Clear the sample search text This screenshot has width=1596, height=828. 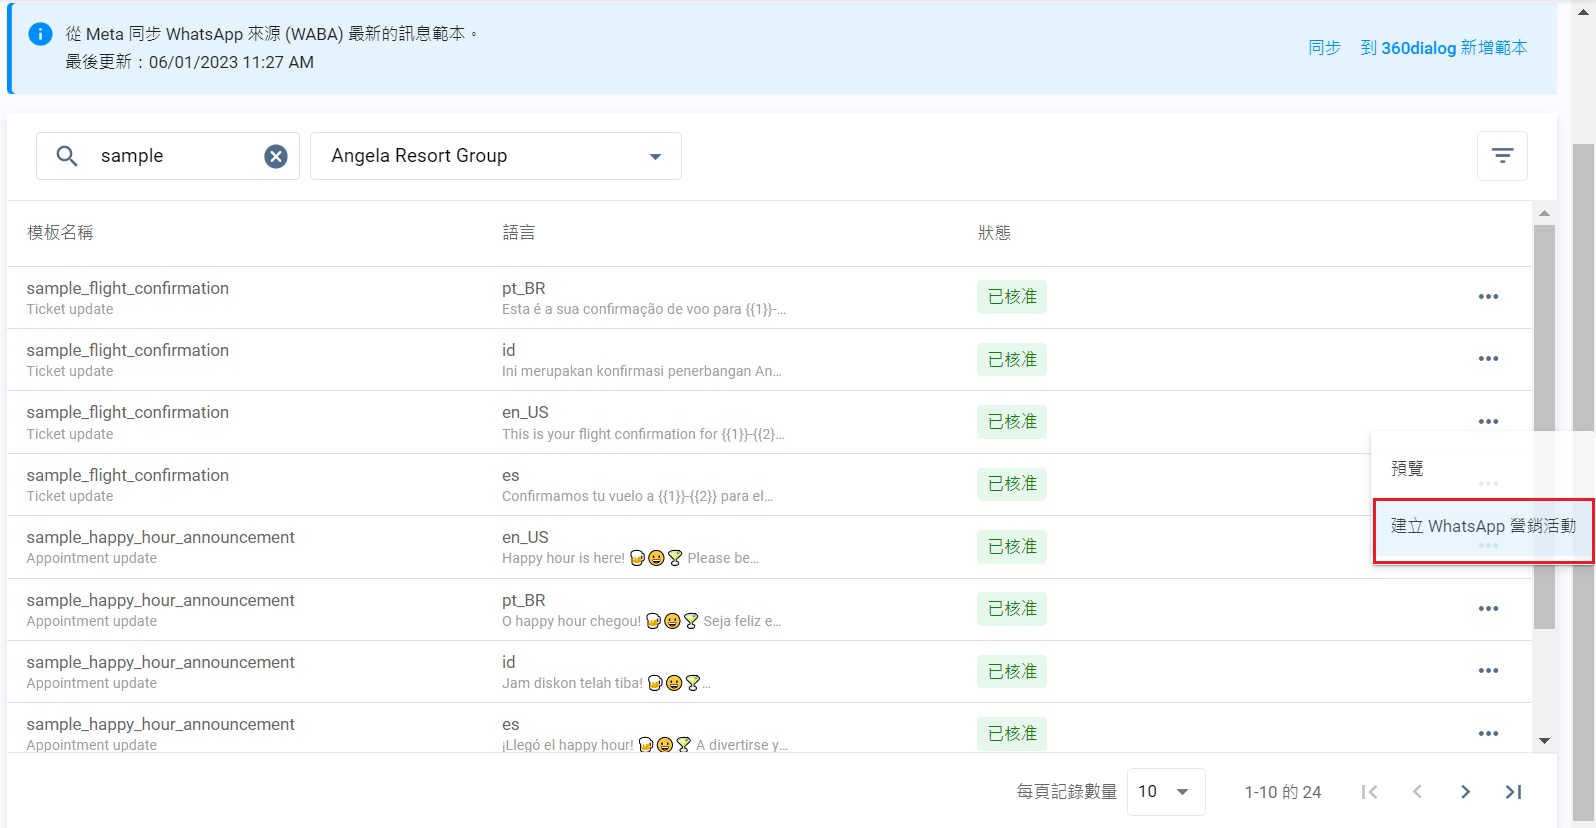[x=276, y=156]
